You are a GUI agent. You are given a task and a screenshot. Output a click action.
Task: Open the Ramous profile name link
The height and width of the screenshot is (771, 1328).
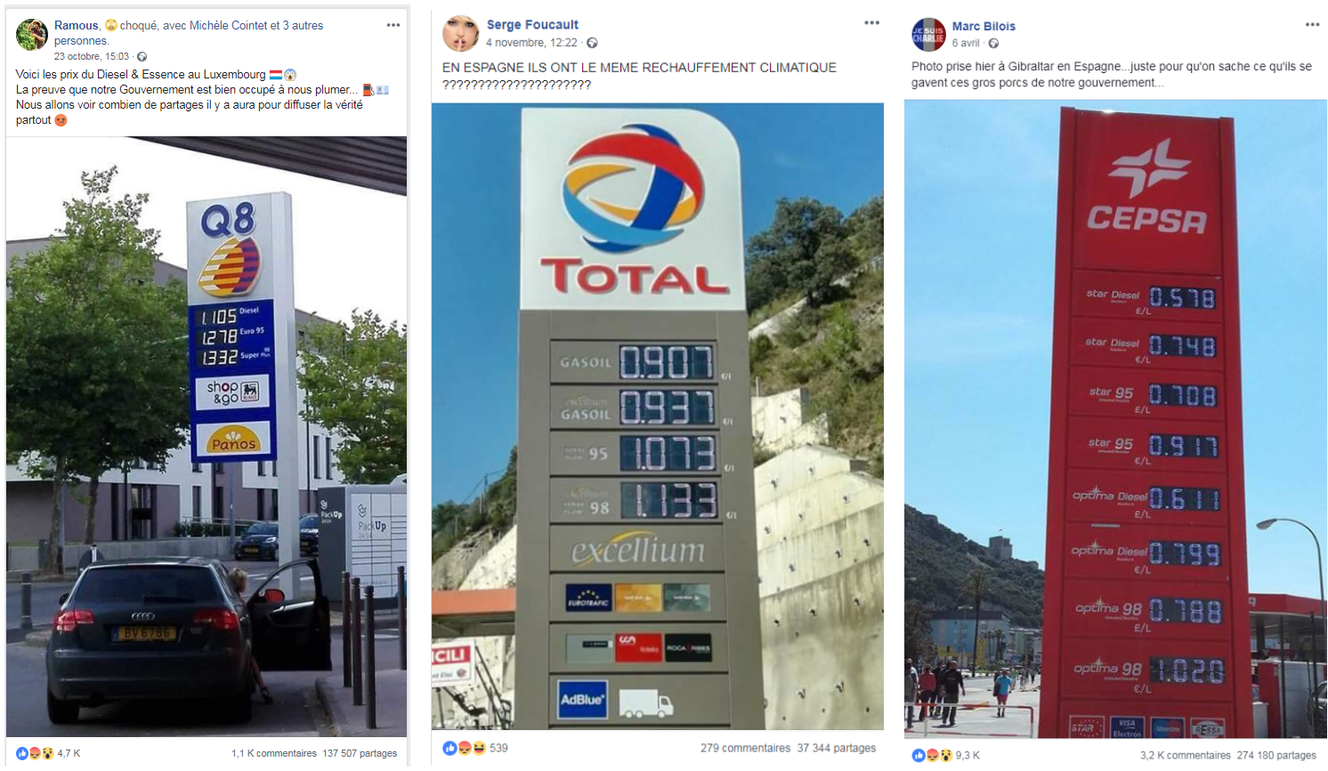(x=76, y=25)
